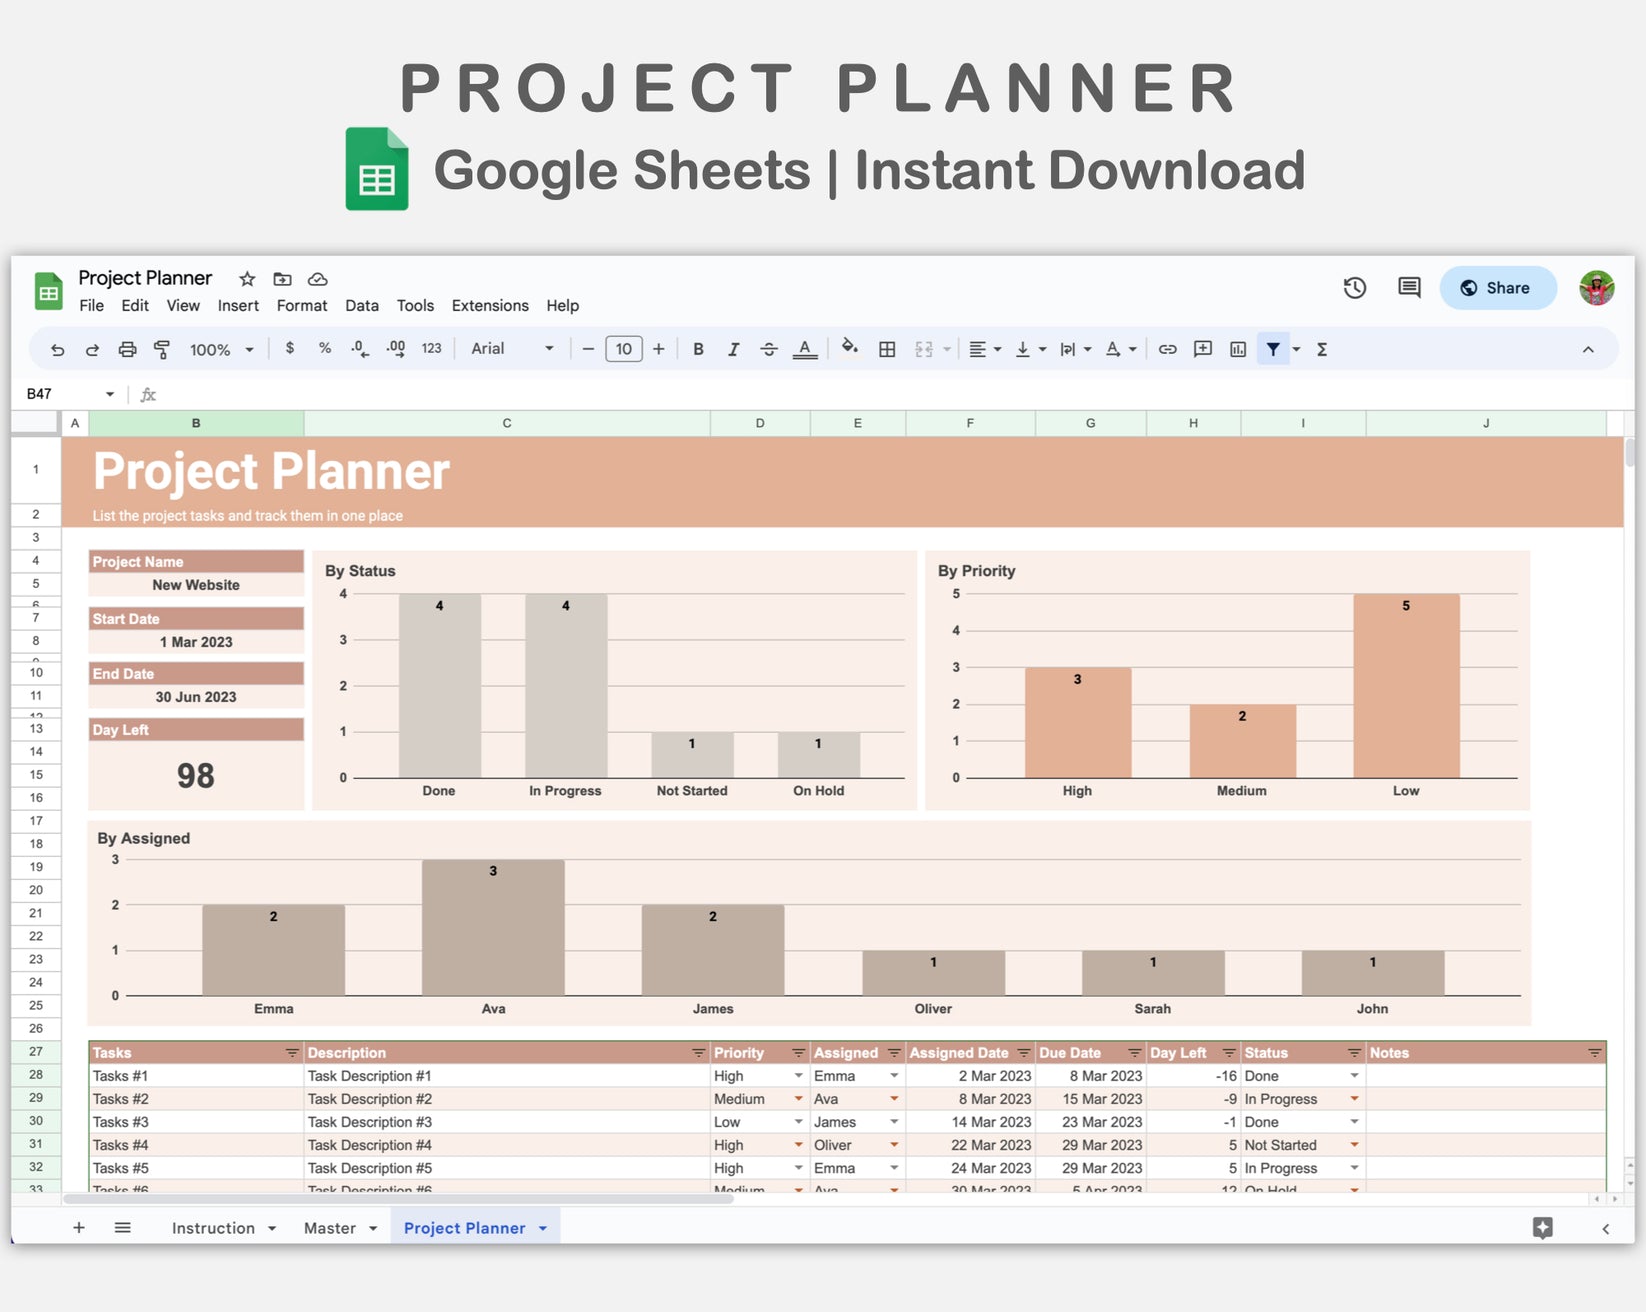Image resolution: width=1646 pixels, height=1312 pixels.
Task: Insert a comment using the comment icon
Action: point(1202,349)
